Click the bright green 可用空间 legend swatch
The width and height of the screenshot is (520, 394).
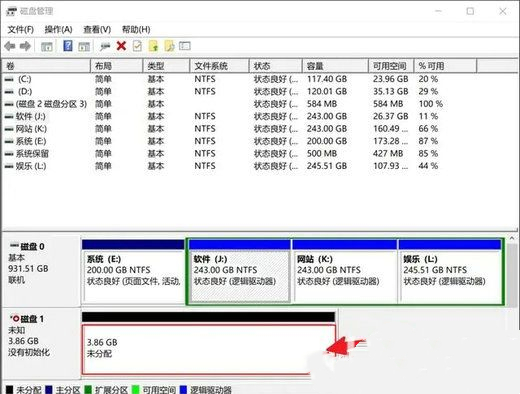[x=136, y=390]
